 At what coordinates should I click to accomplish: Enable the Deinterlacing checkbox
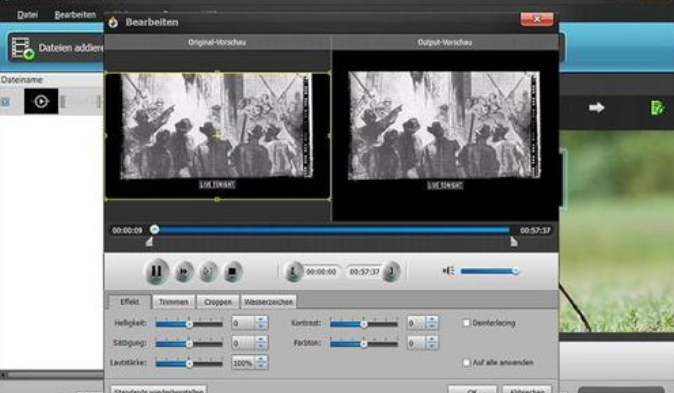click(466, 322)
